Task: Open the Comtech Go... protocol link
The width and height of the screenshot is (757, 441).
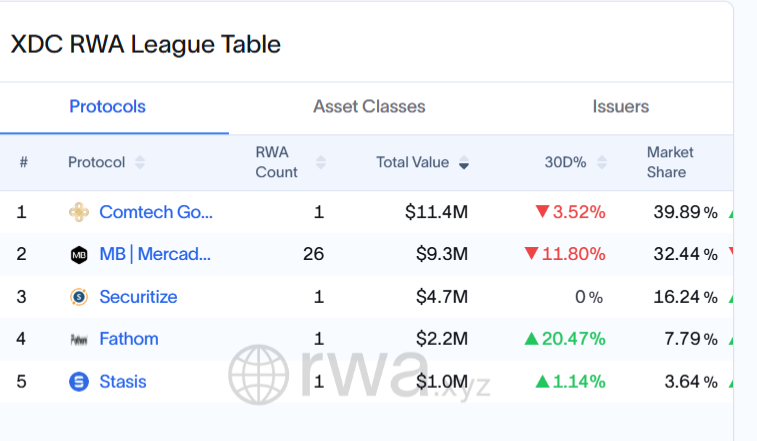Action: 156,212
